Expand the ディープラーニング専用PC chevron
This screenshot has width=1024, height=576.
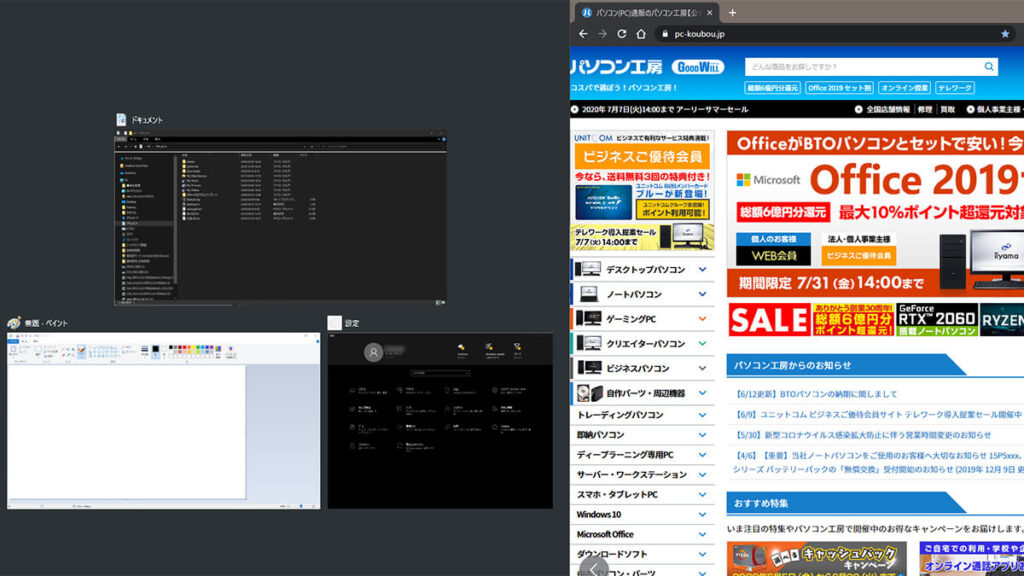click(x=702, y=455)
